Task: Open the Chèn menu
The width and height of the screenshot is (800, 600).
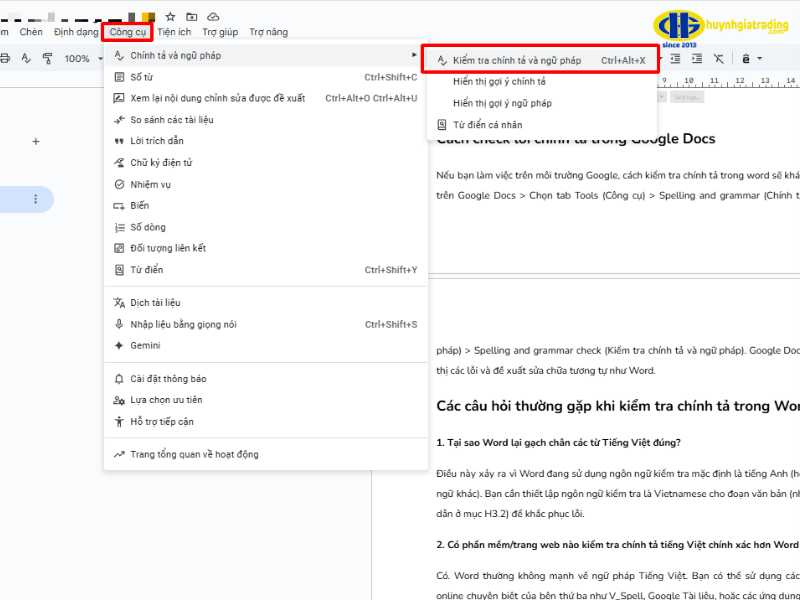Action: tap(30, 31)
